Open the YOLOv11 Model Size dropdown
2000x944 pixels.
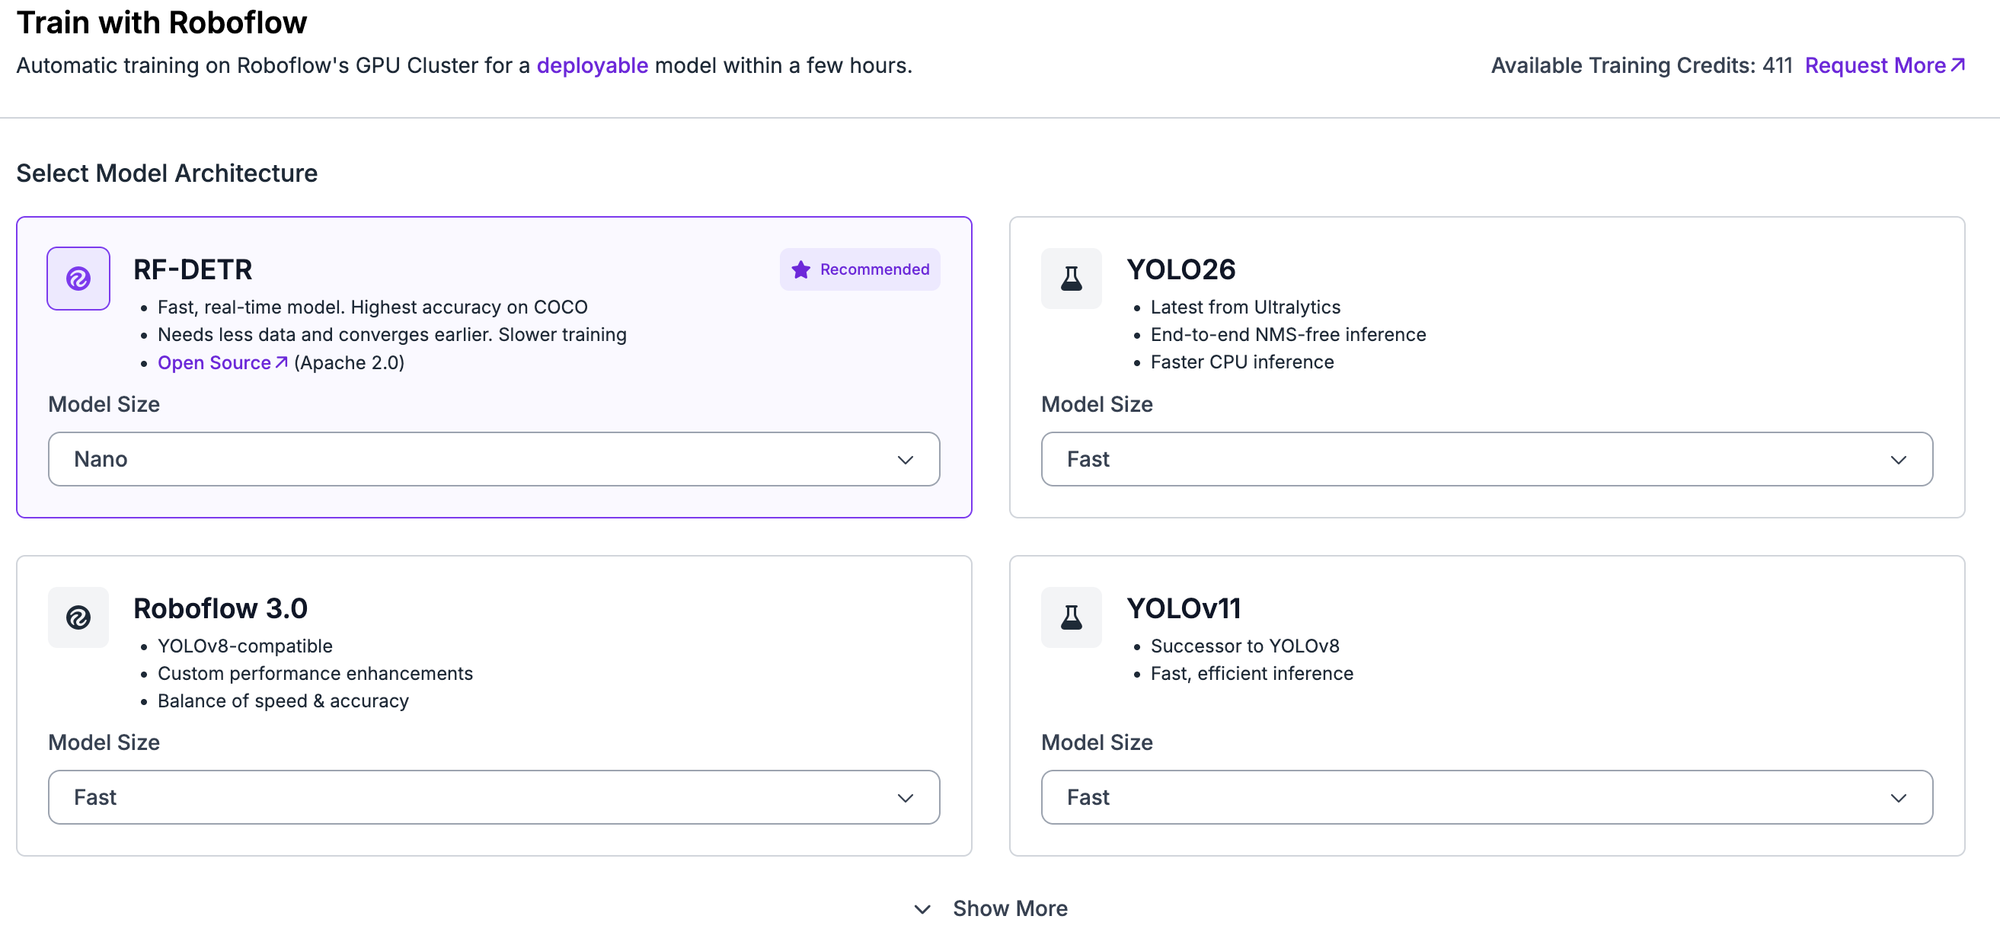[x=1487, y=797]
